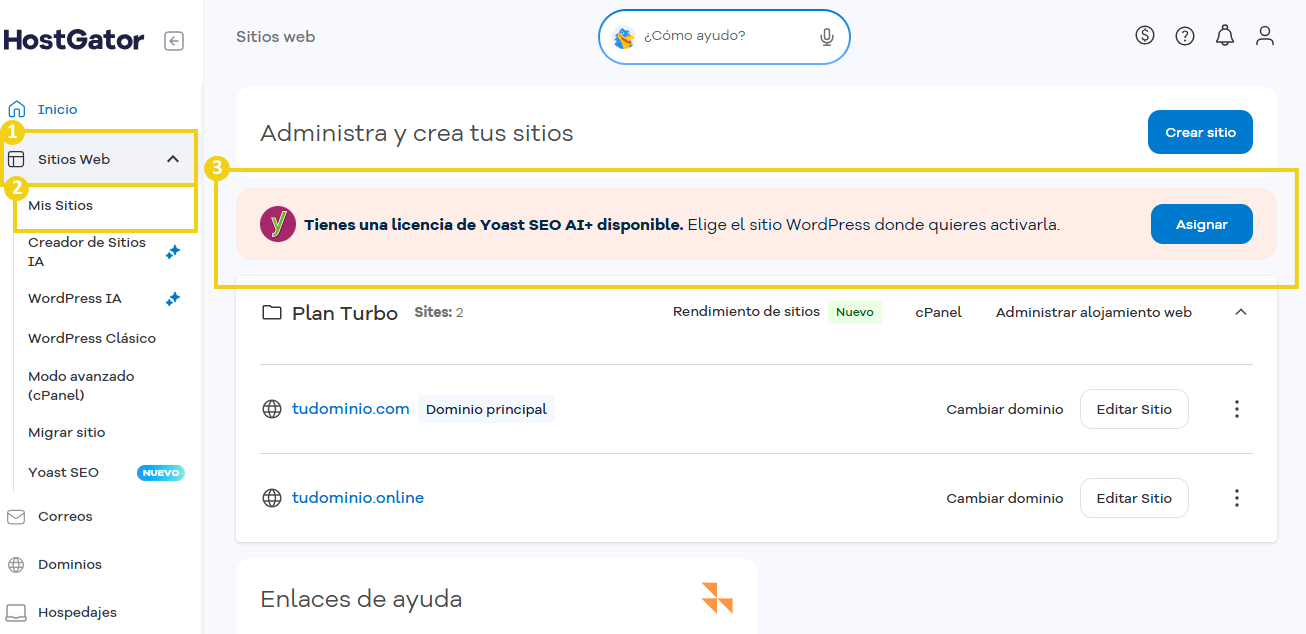Click Asignar for the Yoast license
This screenshot has height=634, width=1306.
point(1202,224)
